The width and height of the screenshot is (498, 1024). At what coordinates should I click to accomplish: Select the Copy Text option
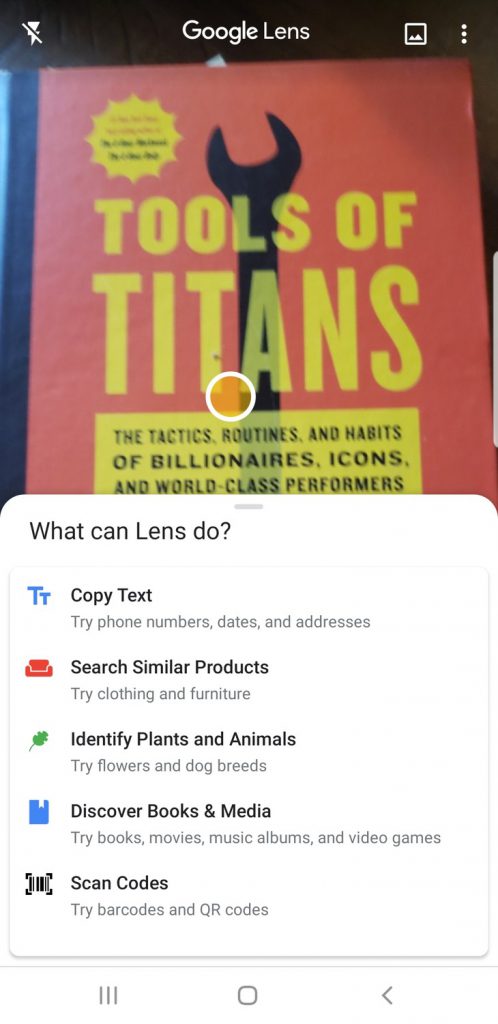tap(249, 607)
